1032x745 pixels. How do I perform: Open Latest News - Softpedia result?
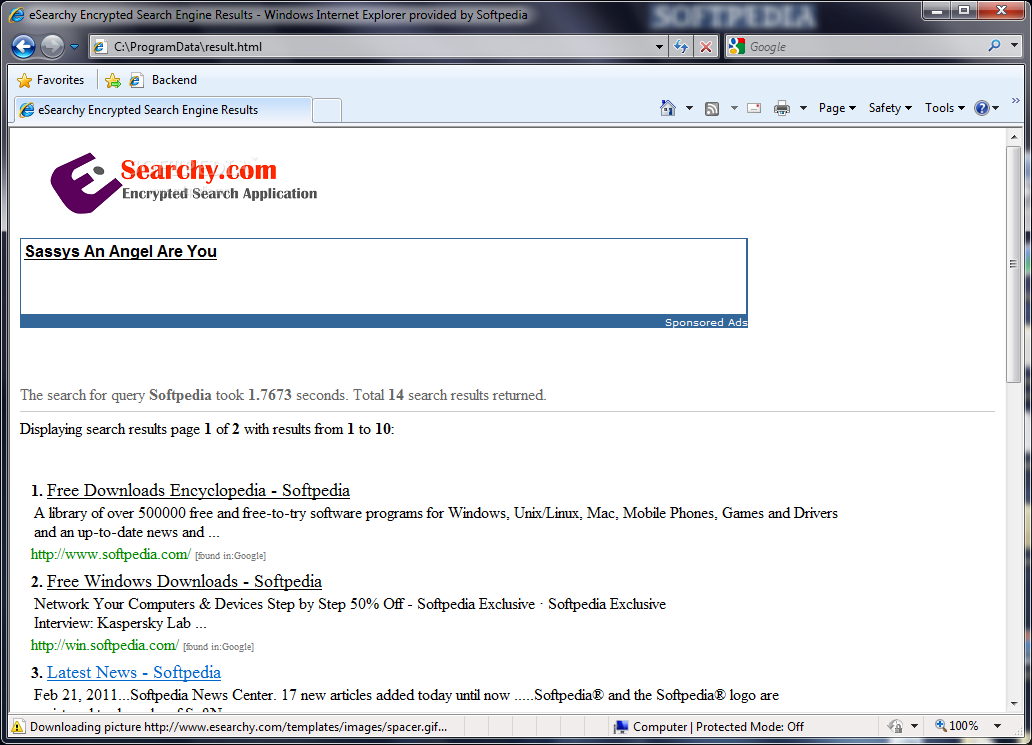[134, 673]
